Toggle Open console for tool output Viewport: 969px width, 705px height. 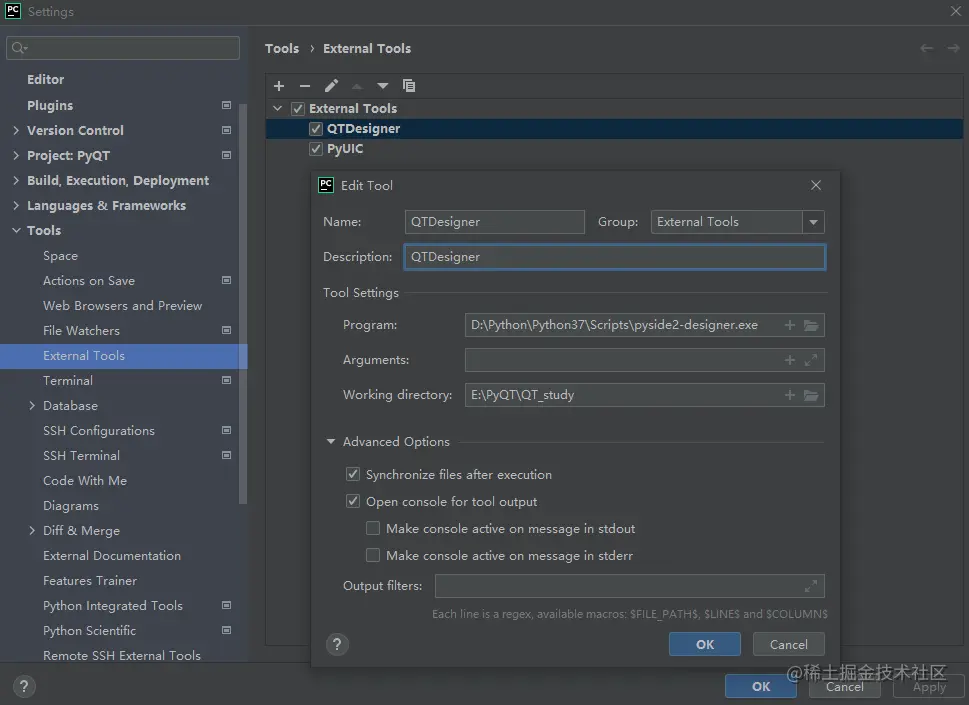click(x=353, y=502)
